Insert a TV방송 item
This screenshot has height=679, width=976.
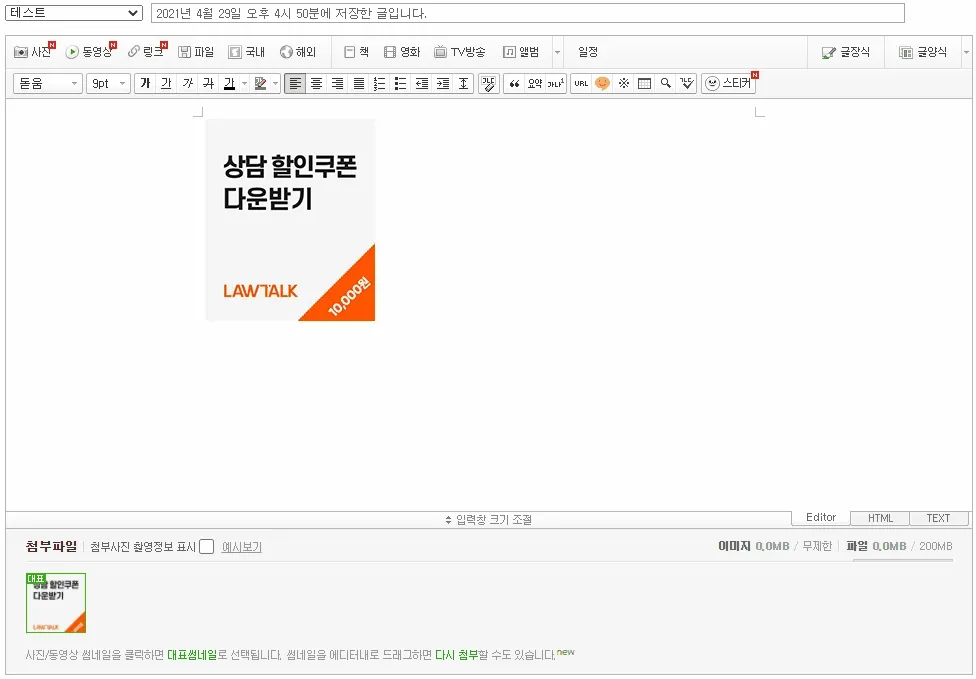[x=460, y=52]
